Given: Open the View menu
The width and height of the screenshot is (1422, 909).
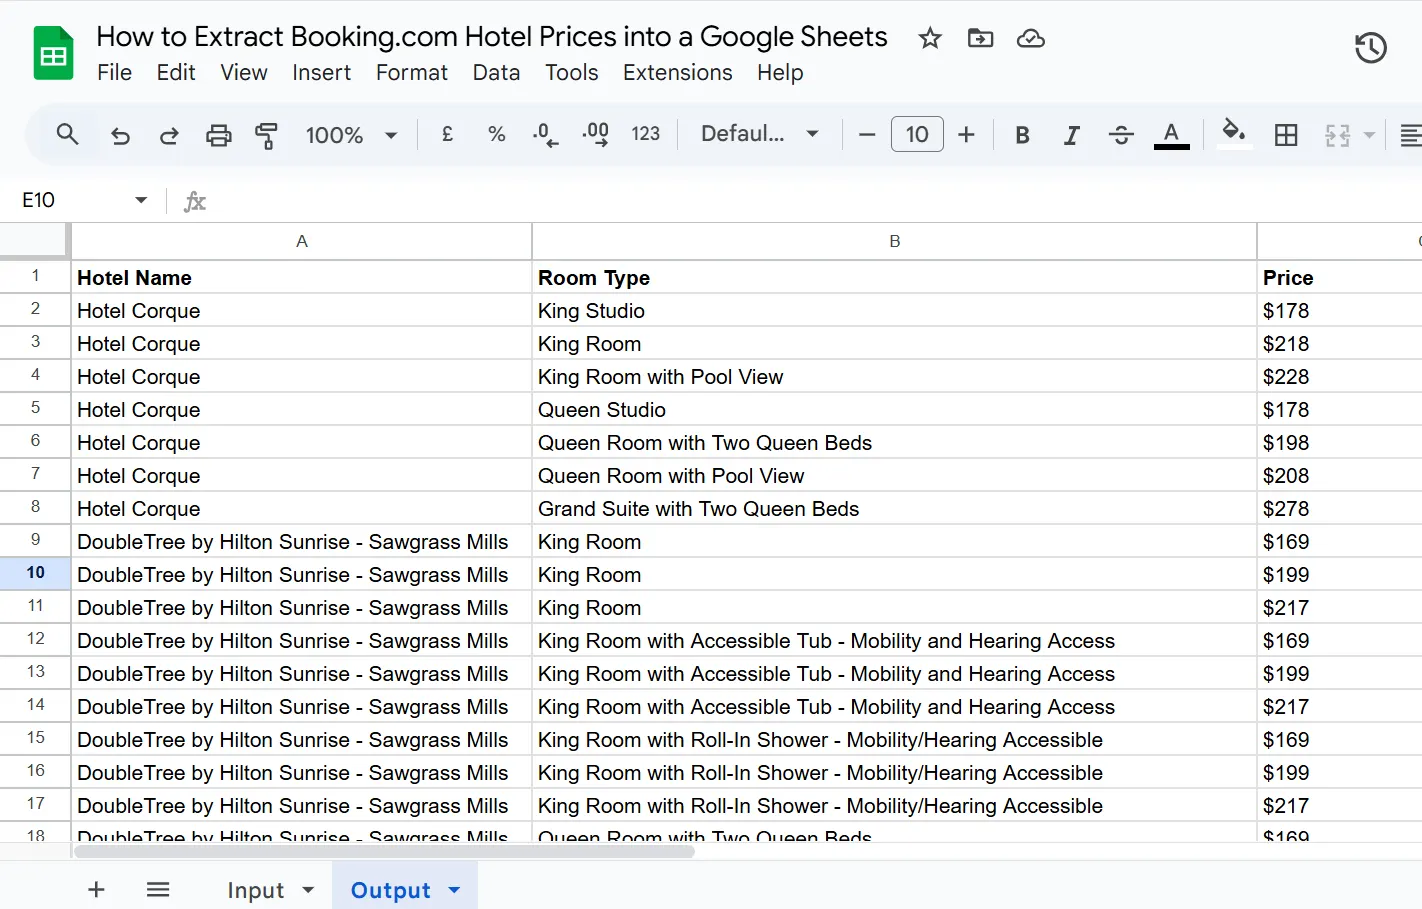Looking at the screenshot, I should (x=244, y=73).
